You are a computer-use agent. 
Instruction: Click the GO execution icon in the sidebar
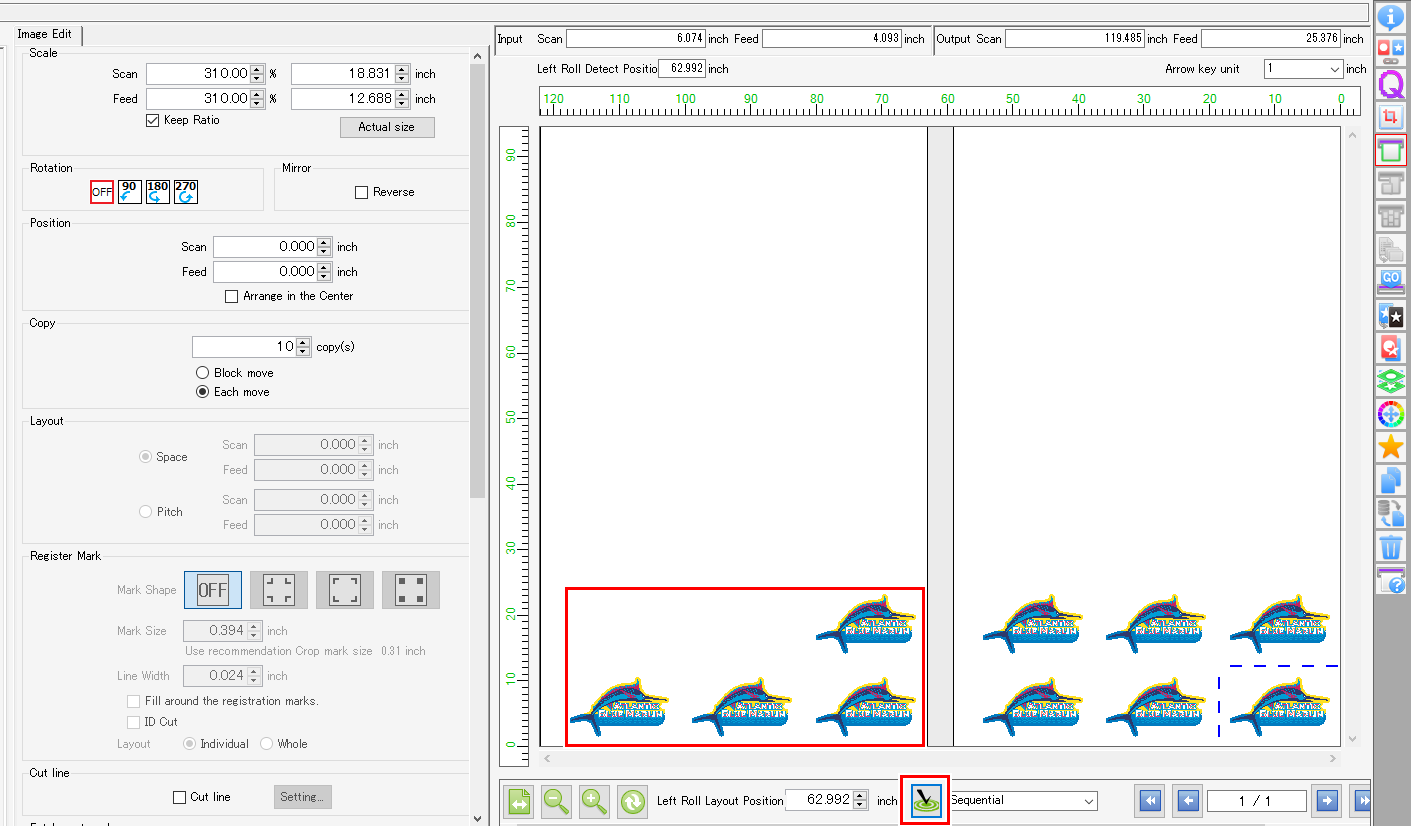(1391, 281)
